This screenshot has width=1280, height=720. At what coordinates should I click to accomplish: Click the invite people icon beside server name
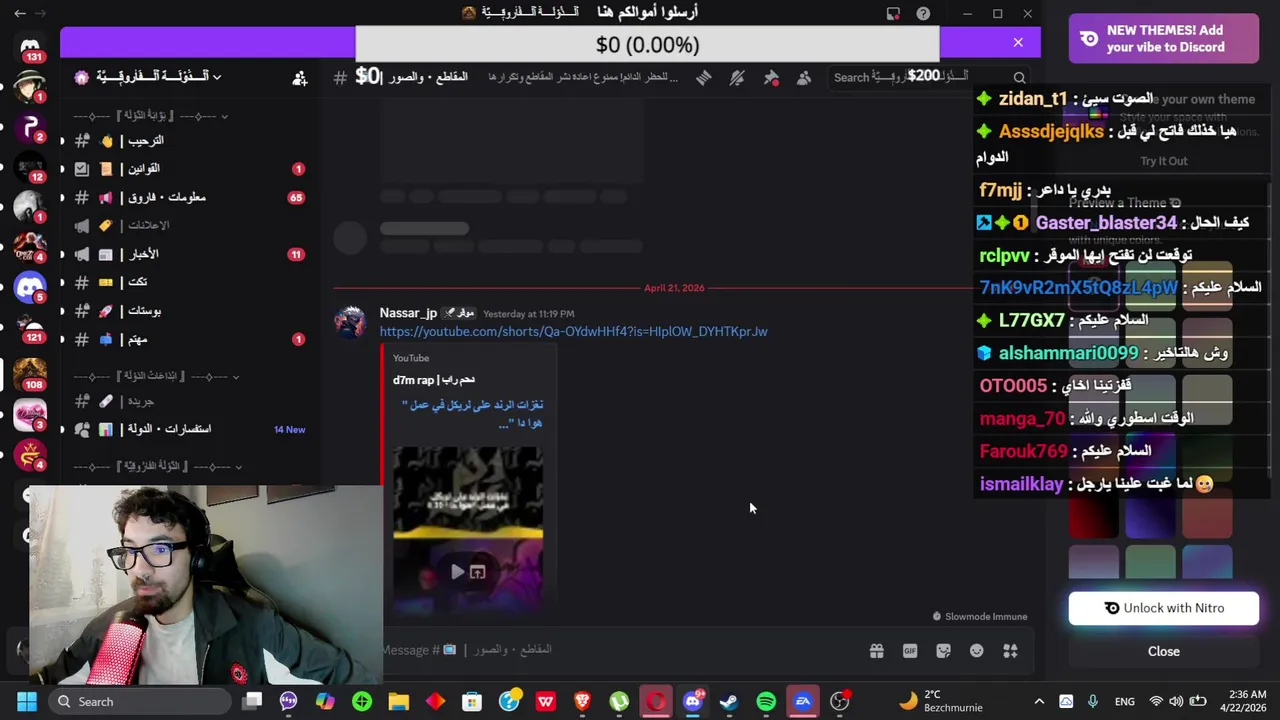point(299,78)
